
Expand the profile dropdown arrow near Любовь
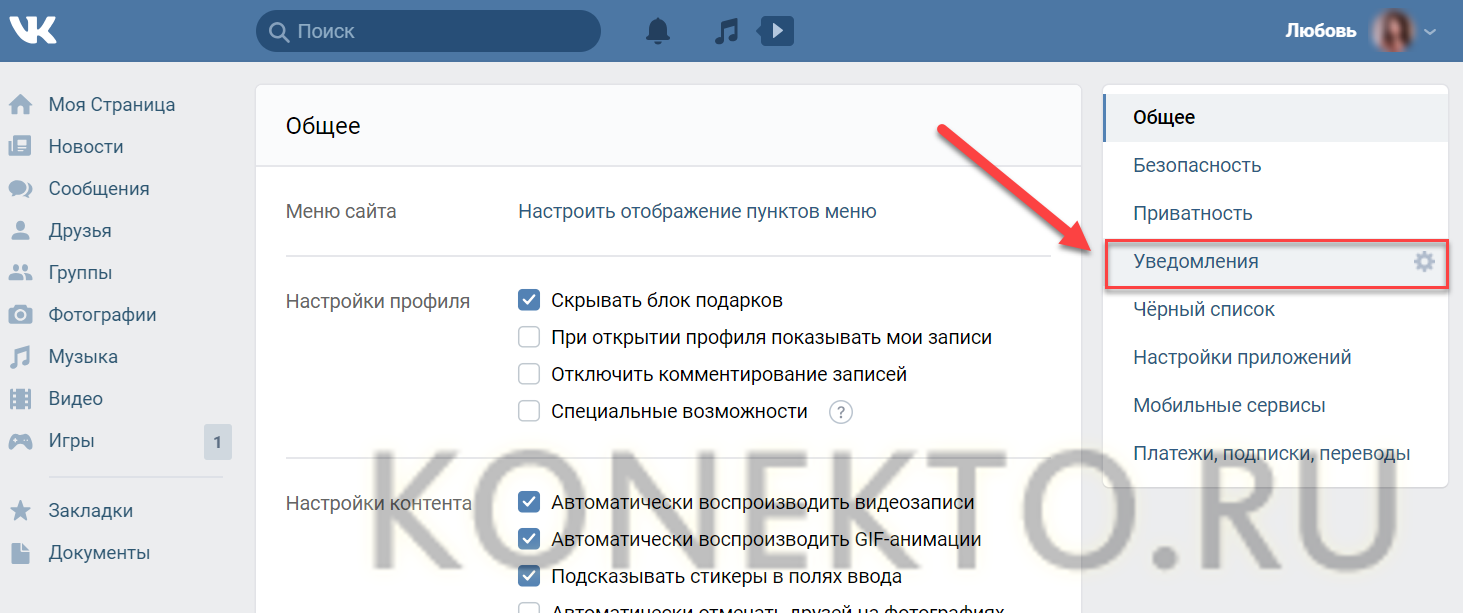click(1430, 32)
